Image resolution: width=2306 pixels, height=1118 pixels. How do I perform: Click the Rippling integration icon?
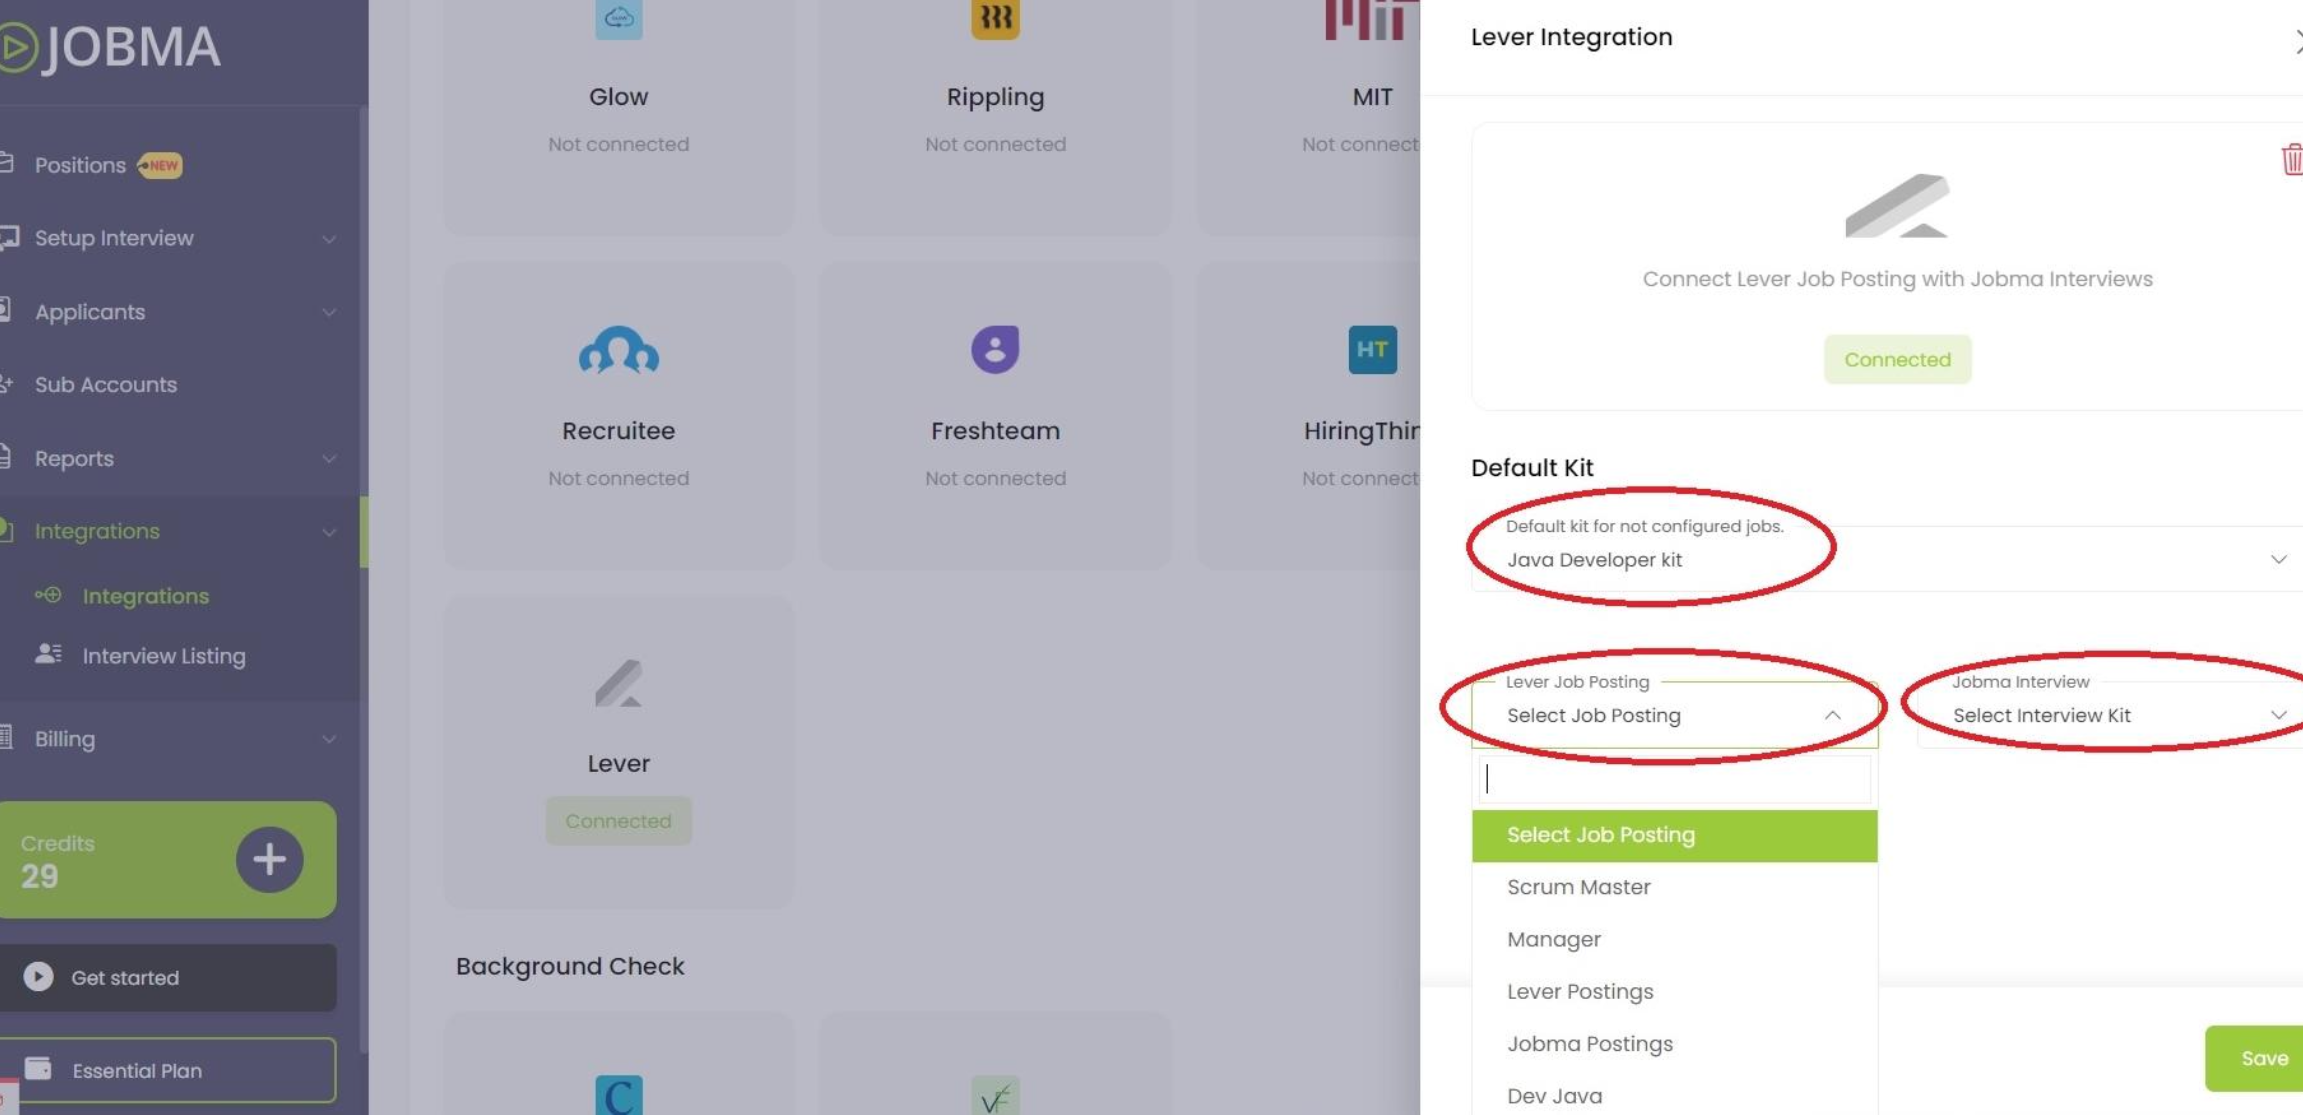(x=996, y=17)
